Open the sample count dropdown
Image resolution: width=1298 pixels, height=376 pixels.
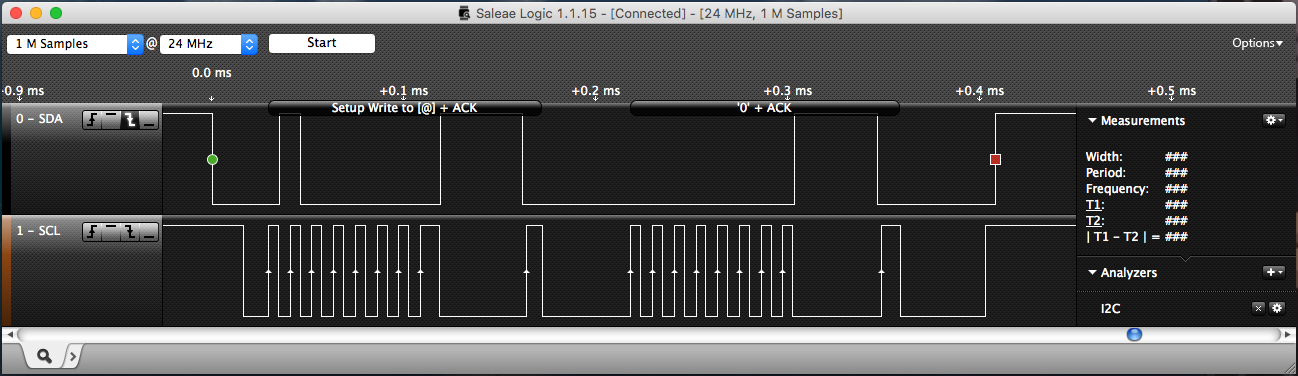pyautogui.click(x=76, y=44)
